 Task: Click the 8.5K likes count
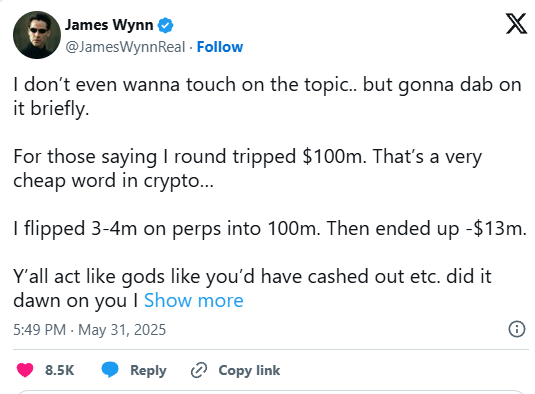click(59, 370)
